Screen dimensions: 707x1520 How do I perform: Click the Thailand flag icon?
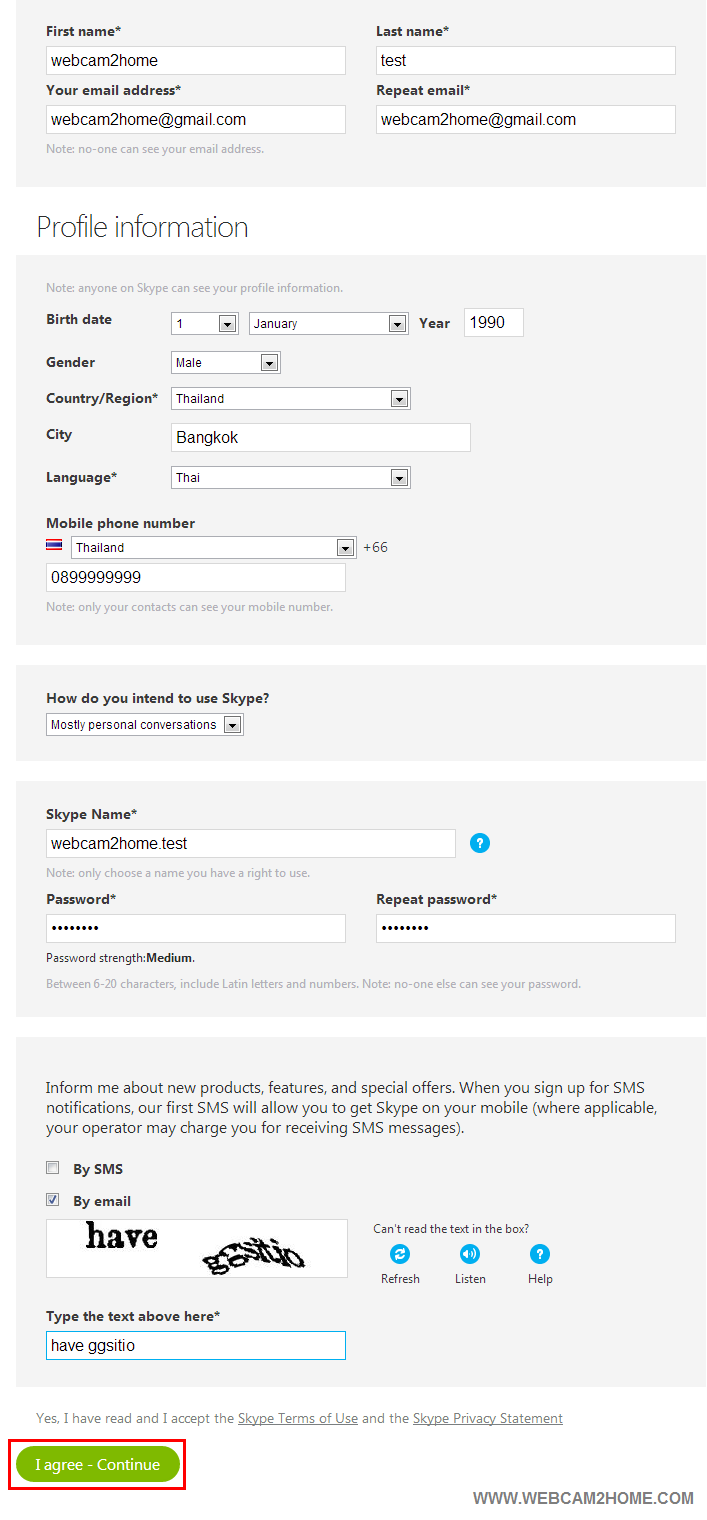54,545
